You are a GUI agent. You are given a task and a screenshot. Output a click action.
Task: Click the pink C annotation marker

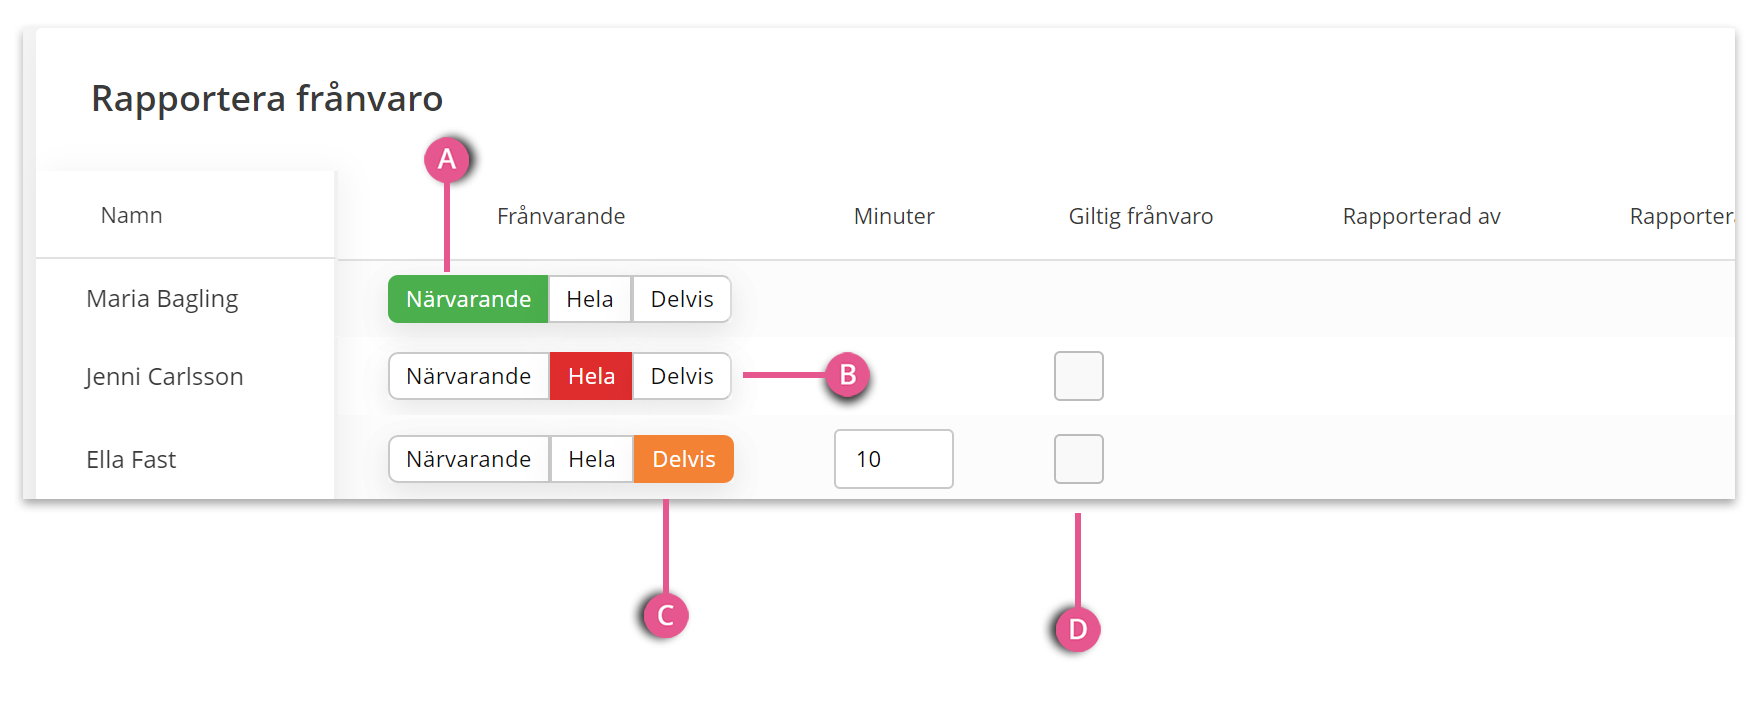[x=665, y=615]
